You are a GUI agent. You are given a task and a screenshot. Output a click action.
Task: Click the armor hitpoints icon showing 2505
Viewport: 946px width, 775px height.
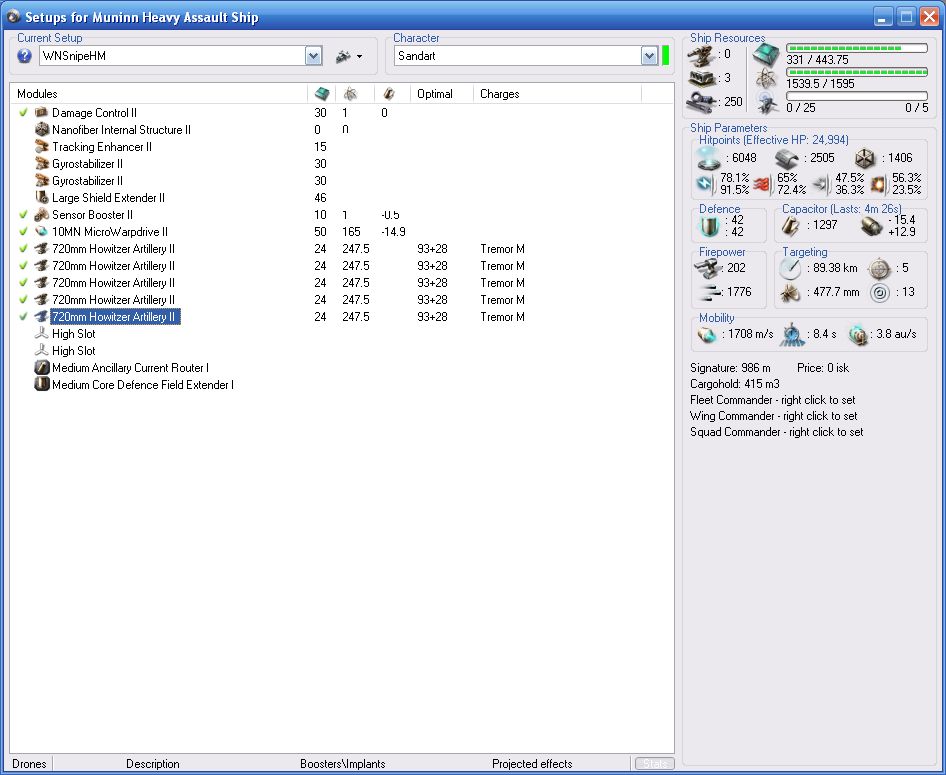coord(787,159)
